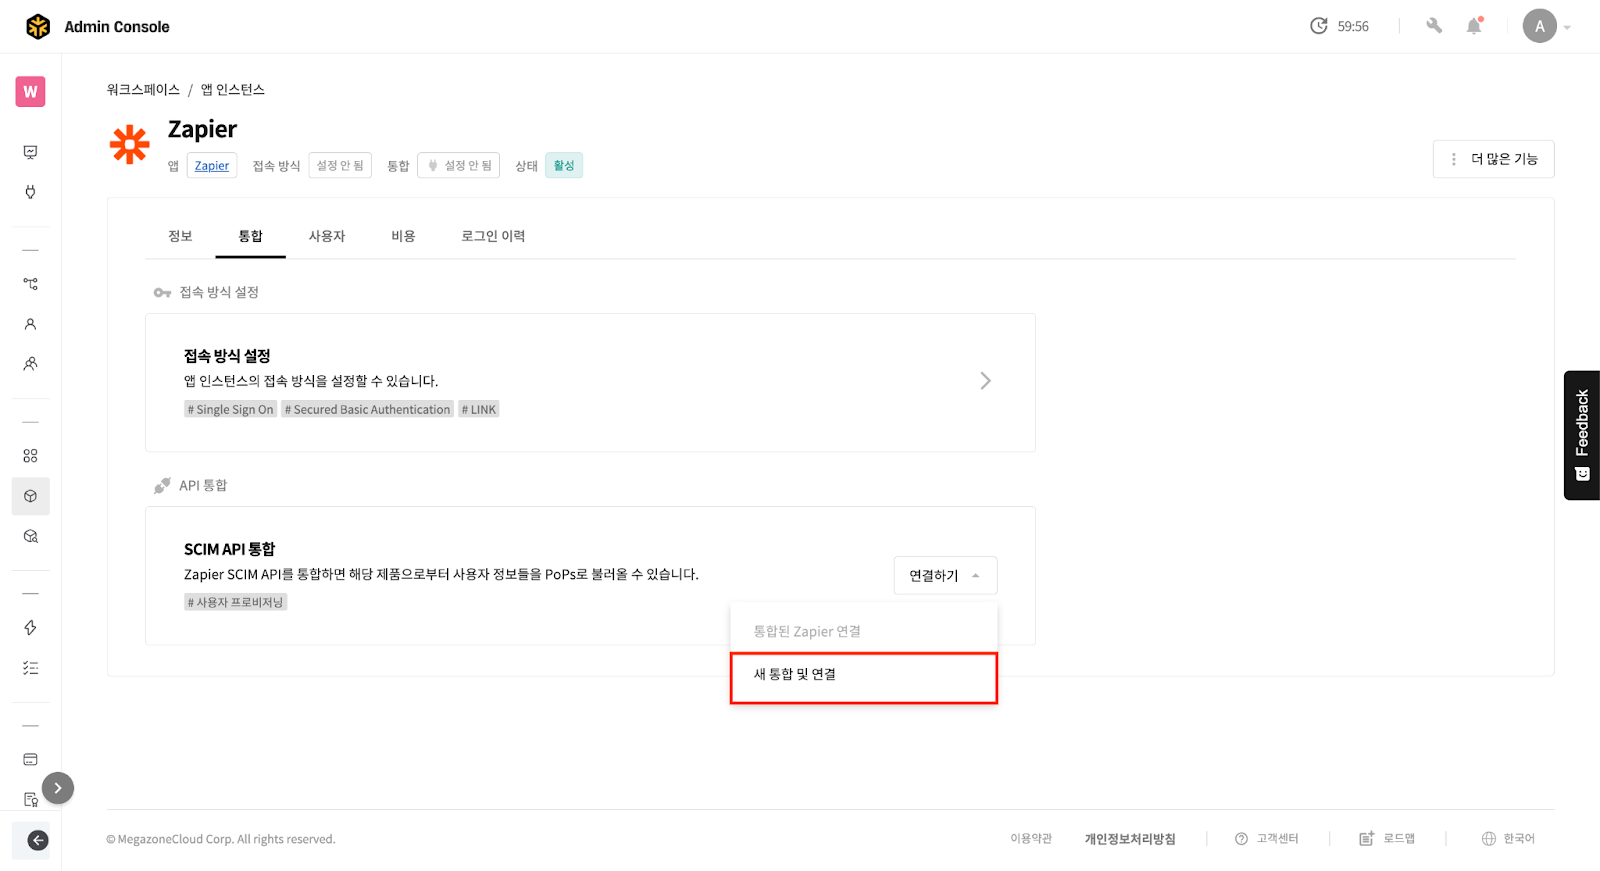Screen dimensions: 1600x871
Task: Open the single user icon in sidebar
Action: click(30, 324)
